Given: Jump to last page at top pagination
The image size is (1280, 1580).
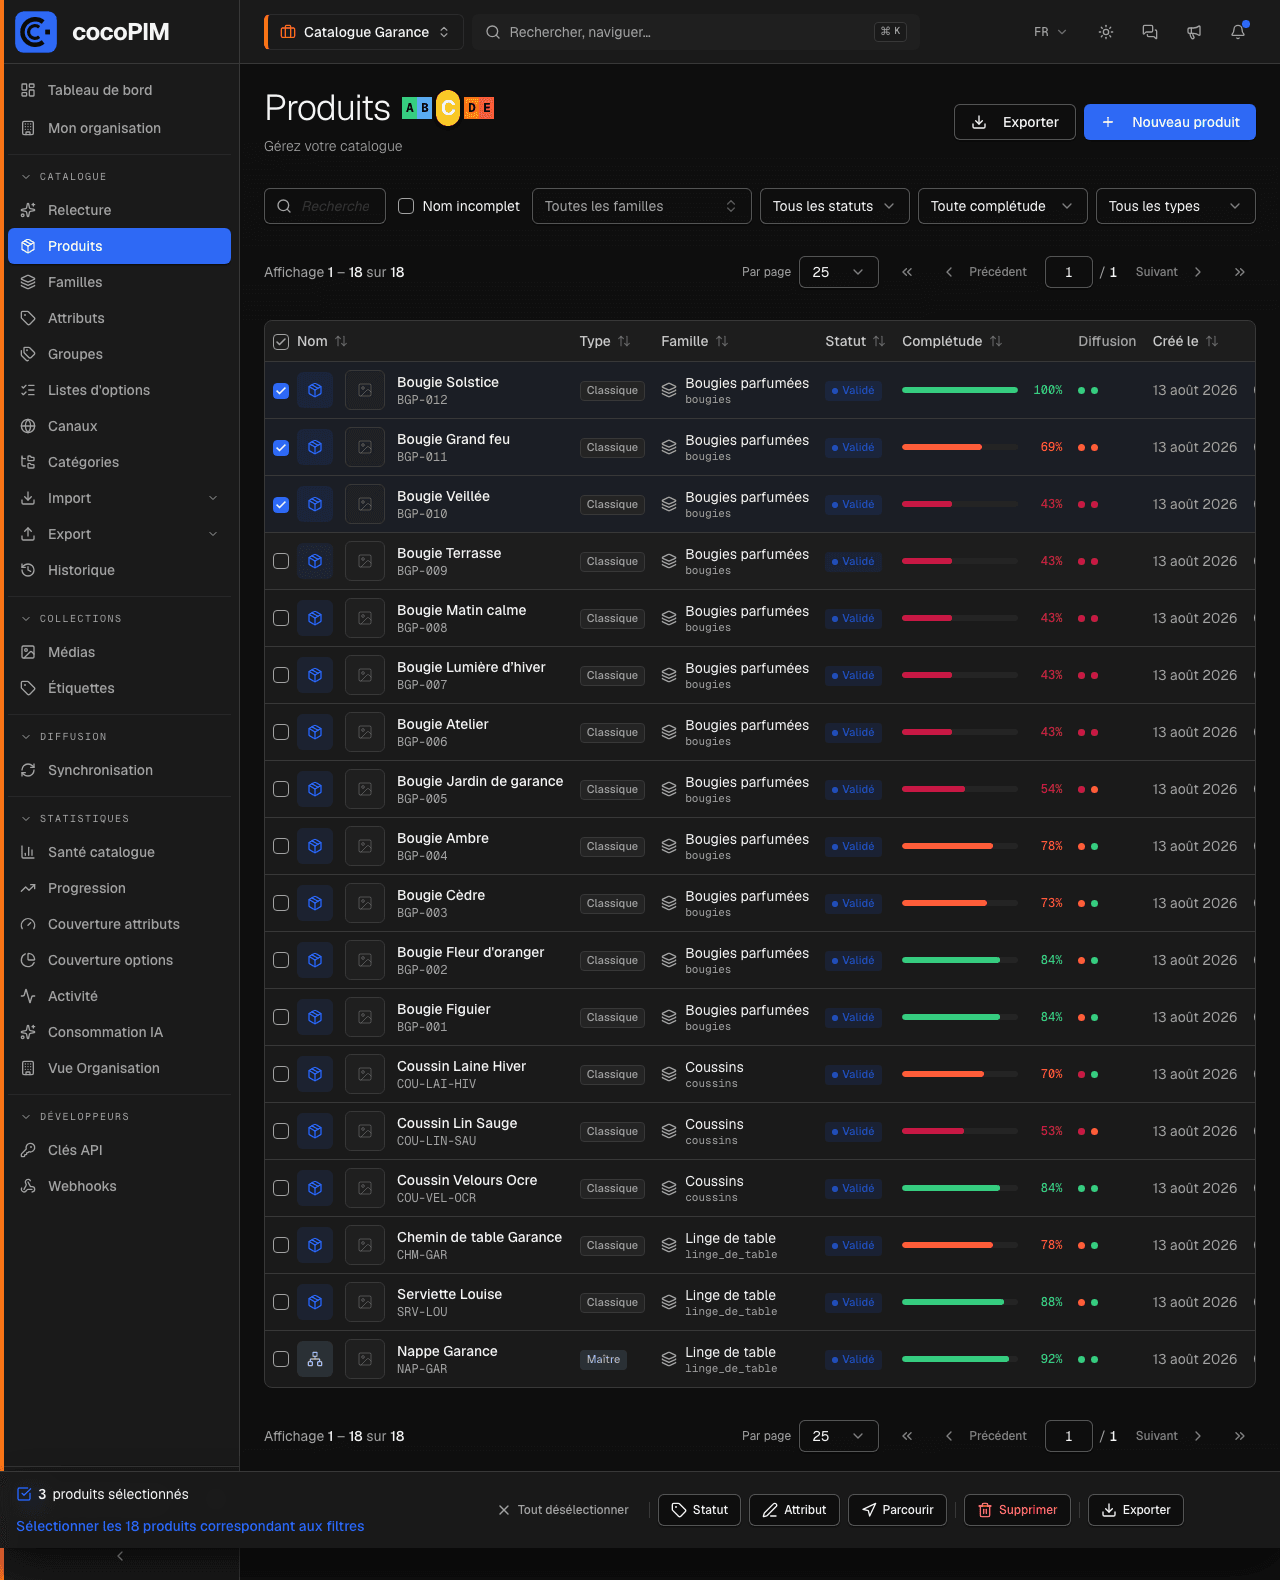Looking at the screenshot, I should coord(1240,272).
